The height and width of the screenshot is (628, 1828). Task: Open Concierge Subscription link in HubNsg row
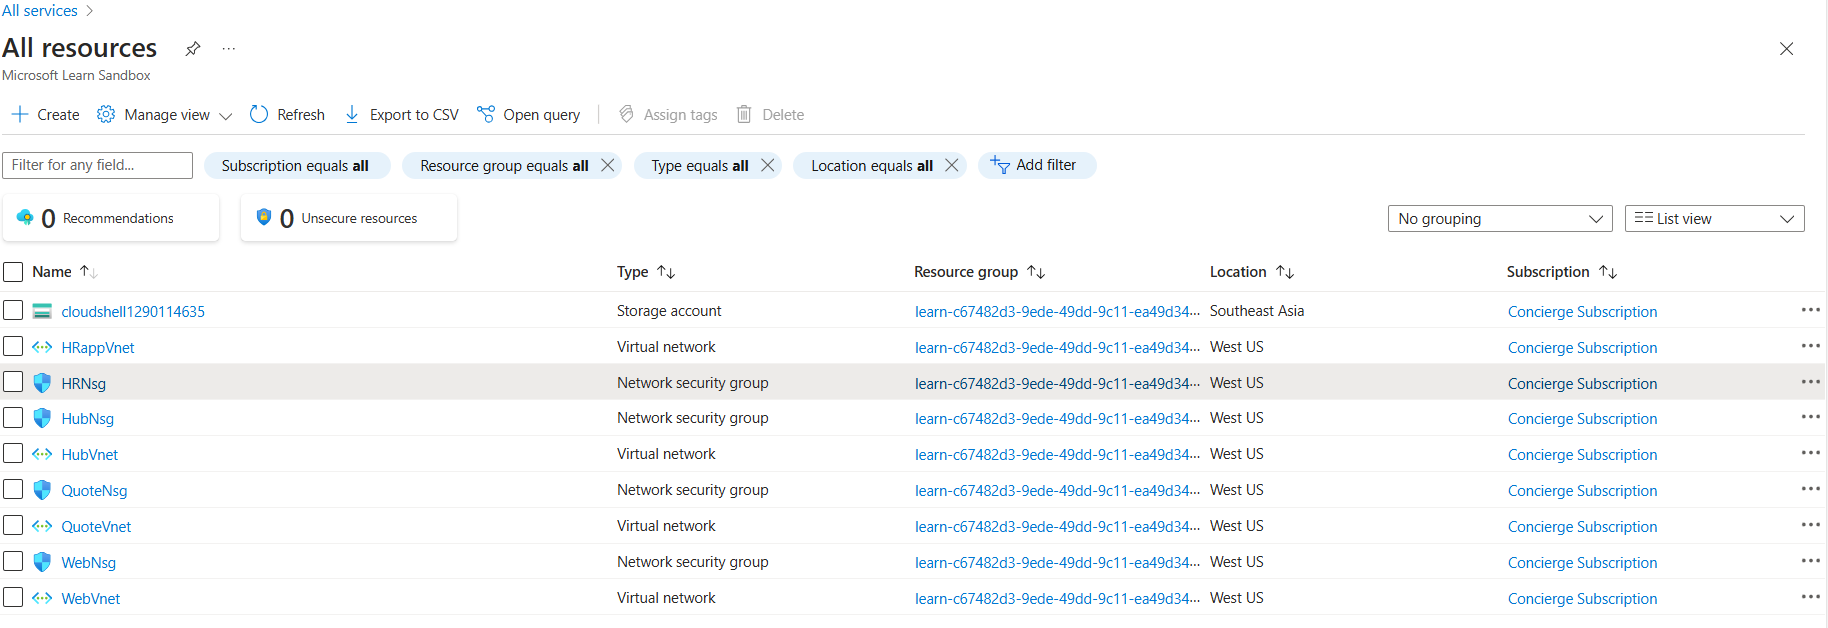1582,419
